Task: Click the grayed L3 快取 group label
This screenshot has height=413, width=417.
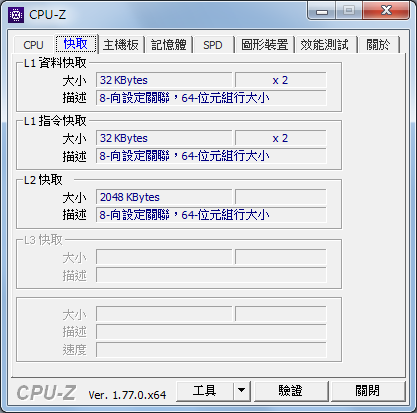Action: tap(43, 240)
